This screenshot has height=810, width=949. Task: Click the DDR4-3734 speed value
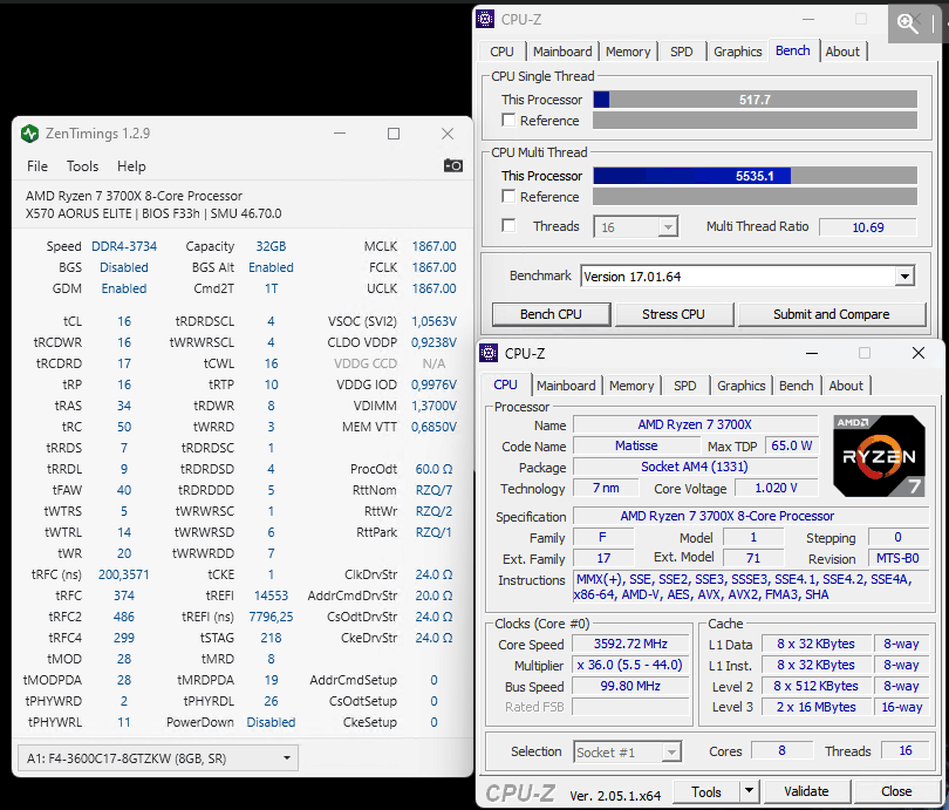coord(124,246)
